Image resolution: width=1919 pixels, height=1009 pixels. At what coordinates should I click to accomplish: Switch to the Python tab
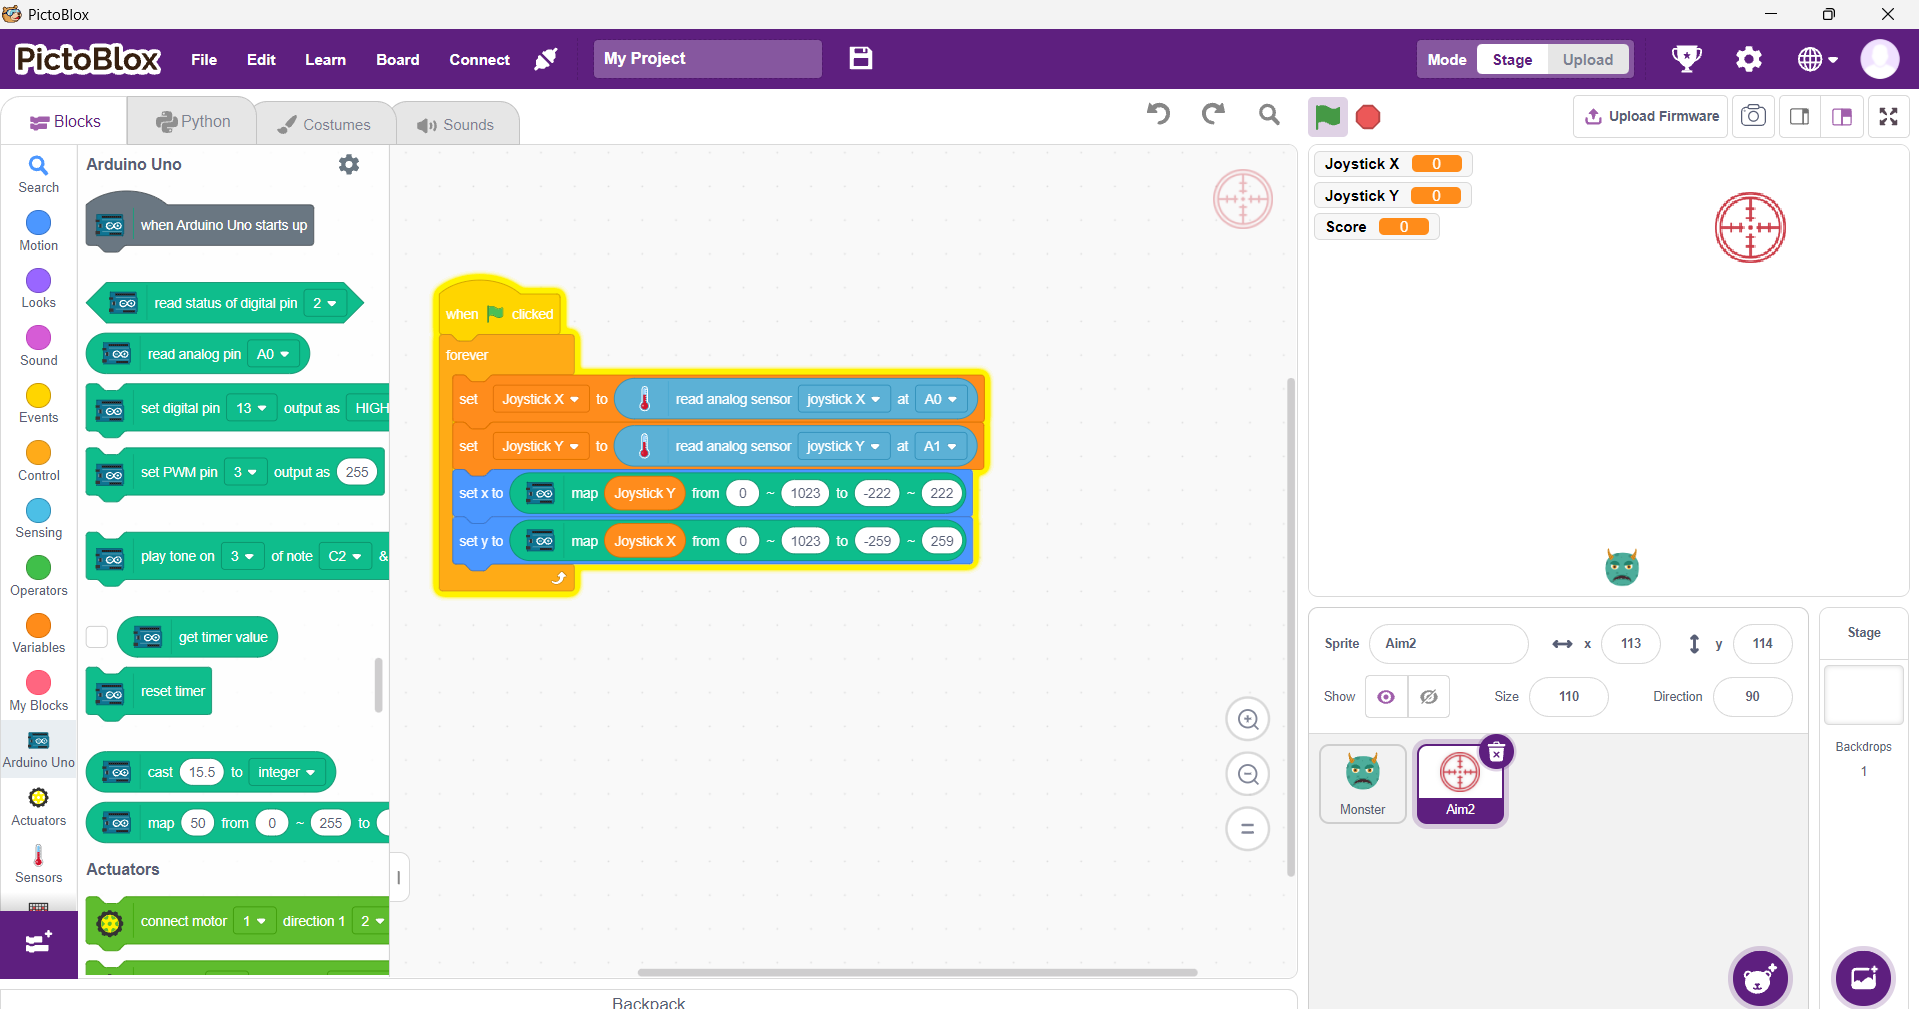(193, 121)
